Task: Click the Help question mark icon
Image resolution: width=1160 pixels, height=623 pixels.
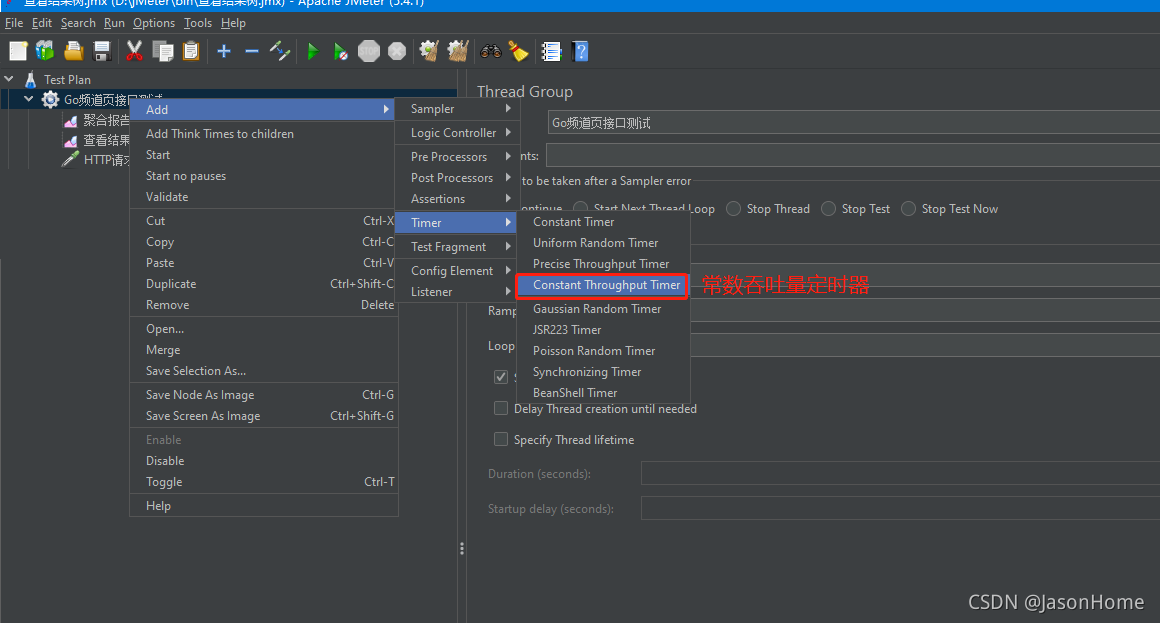Action: click(x=581, y=51)
